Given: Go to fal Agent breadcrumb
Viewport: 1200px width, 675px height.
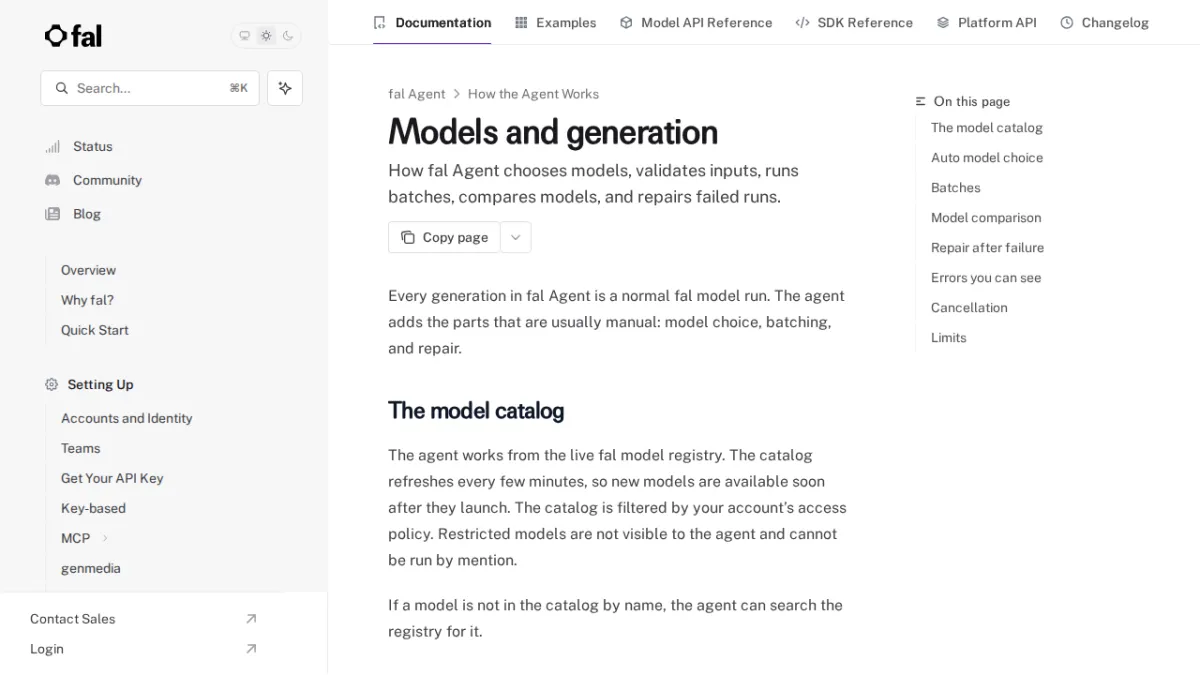Looking at the screenshot, I should (x=416, y=94).
